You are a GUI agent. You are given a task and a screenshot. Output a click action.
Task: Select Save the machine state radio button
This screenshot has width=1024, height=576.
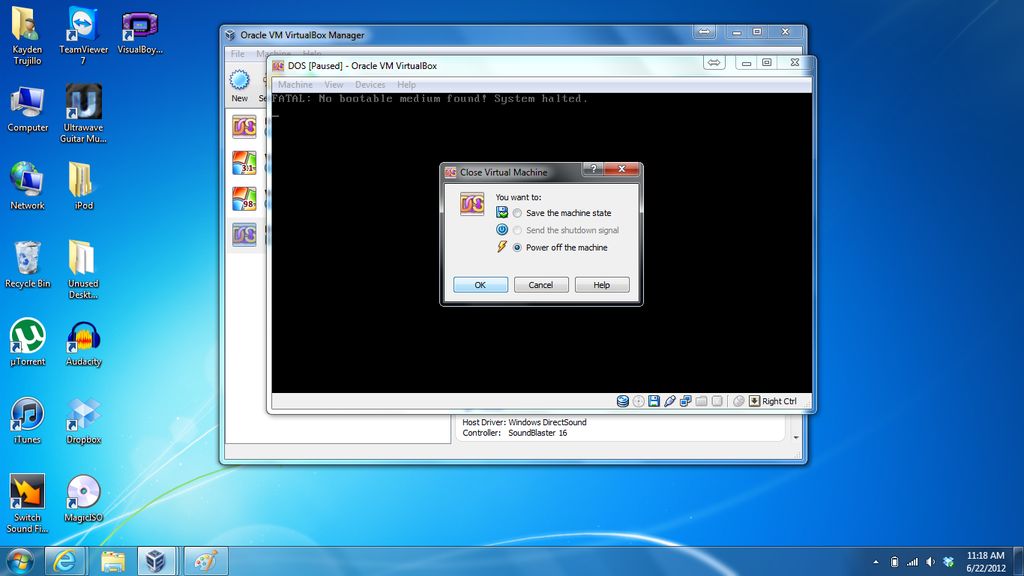click(517, 213)
